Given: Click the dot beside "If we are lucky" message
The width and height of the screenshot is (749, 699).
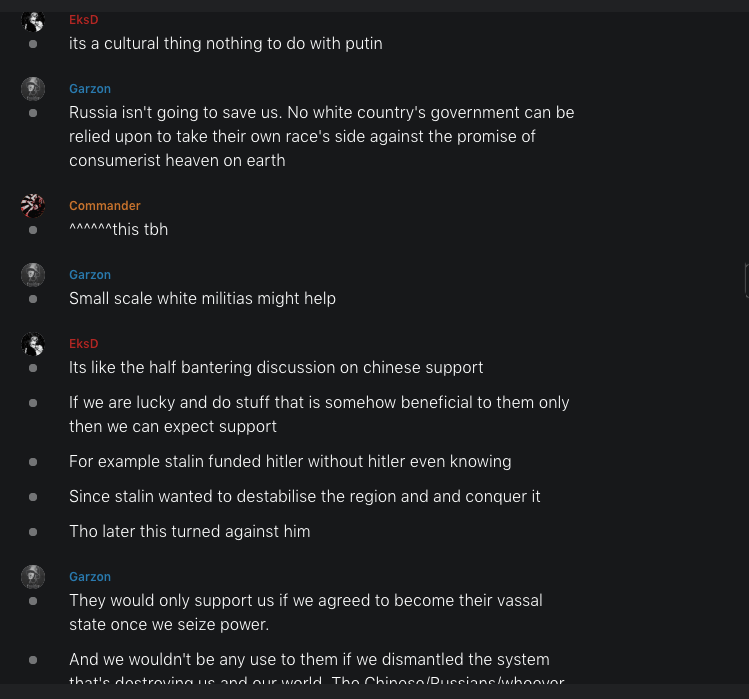Looking at the screenshot, I should click(x=33, y=403).
